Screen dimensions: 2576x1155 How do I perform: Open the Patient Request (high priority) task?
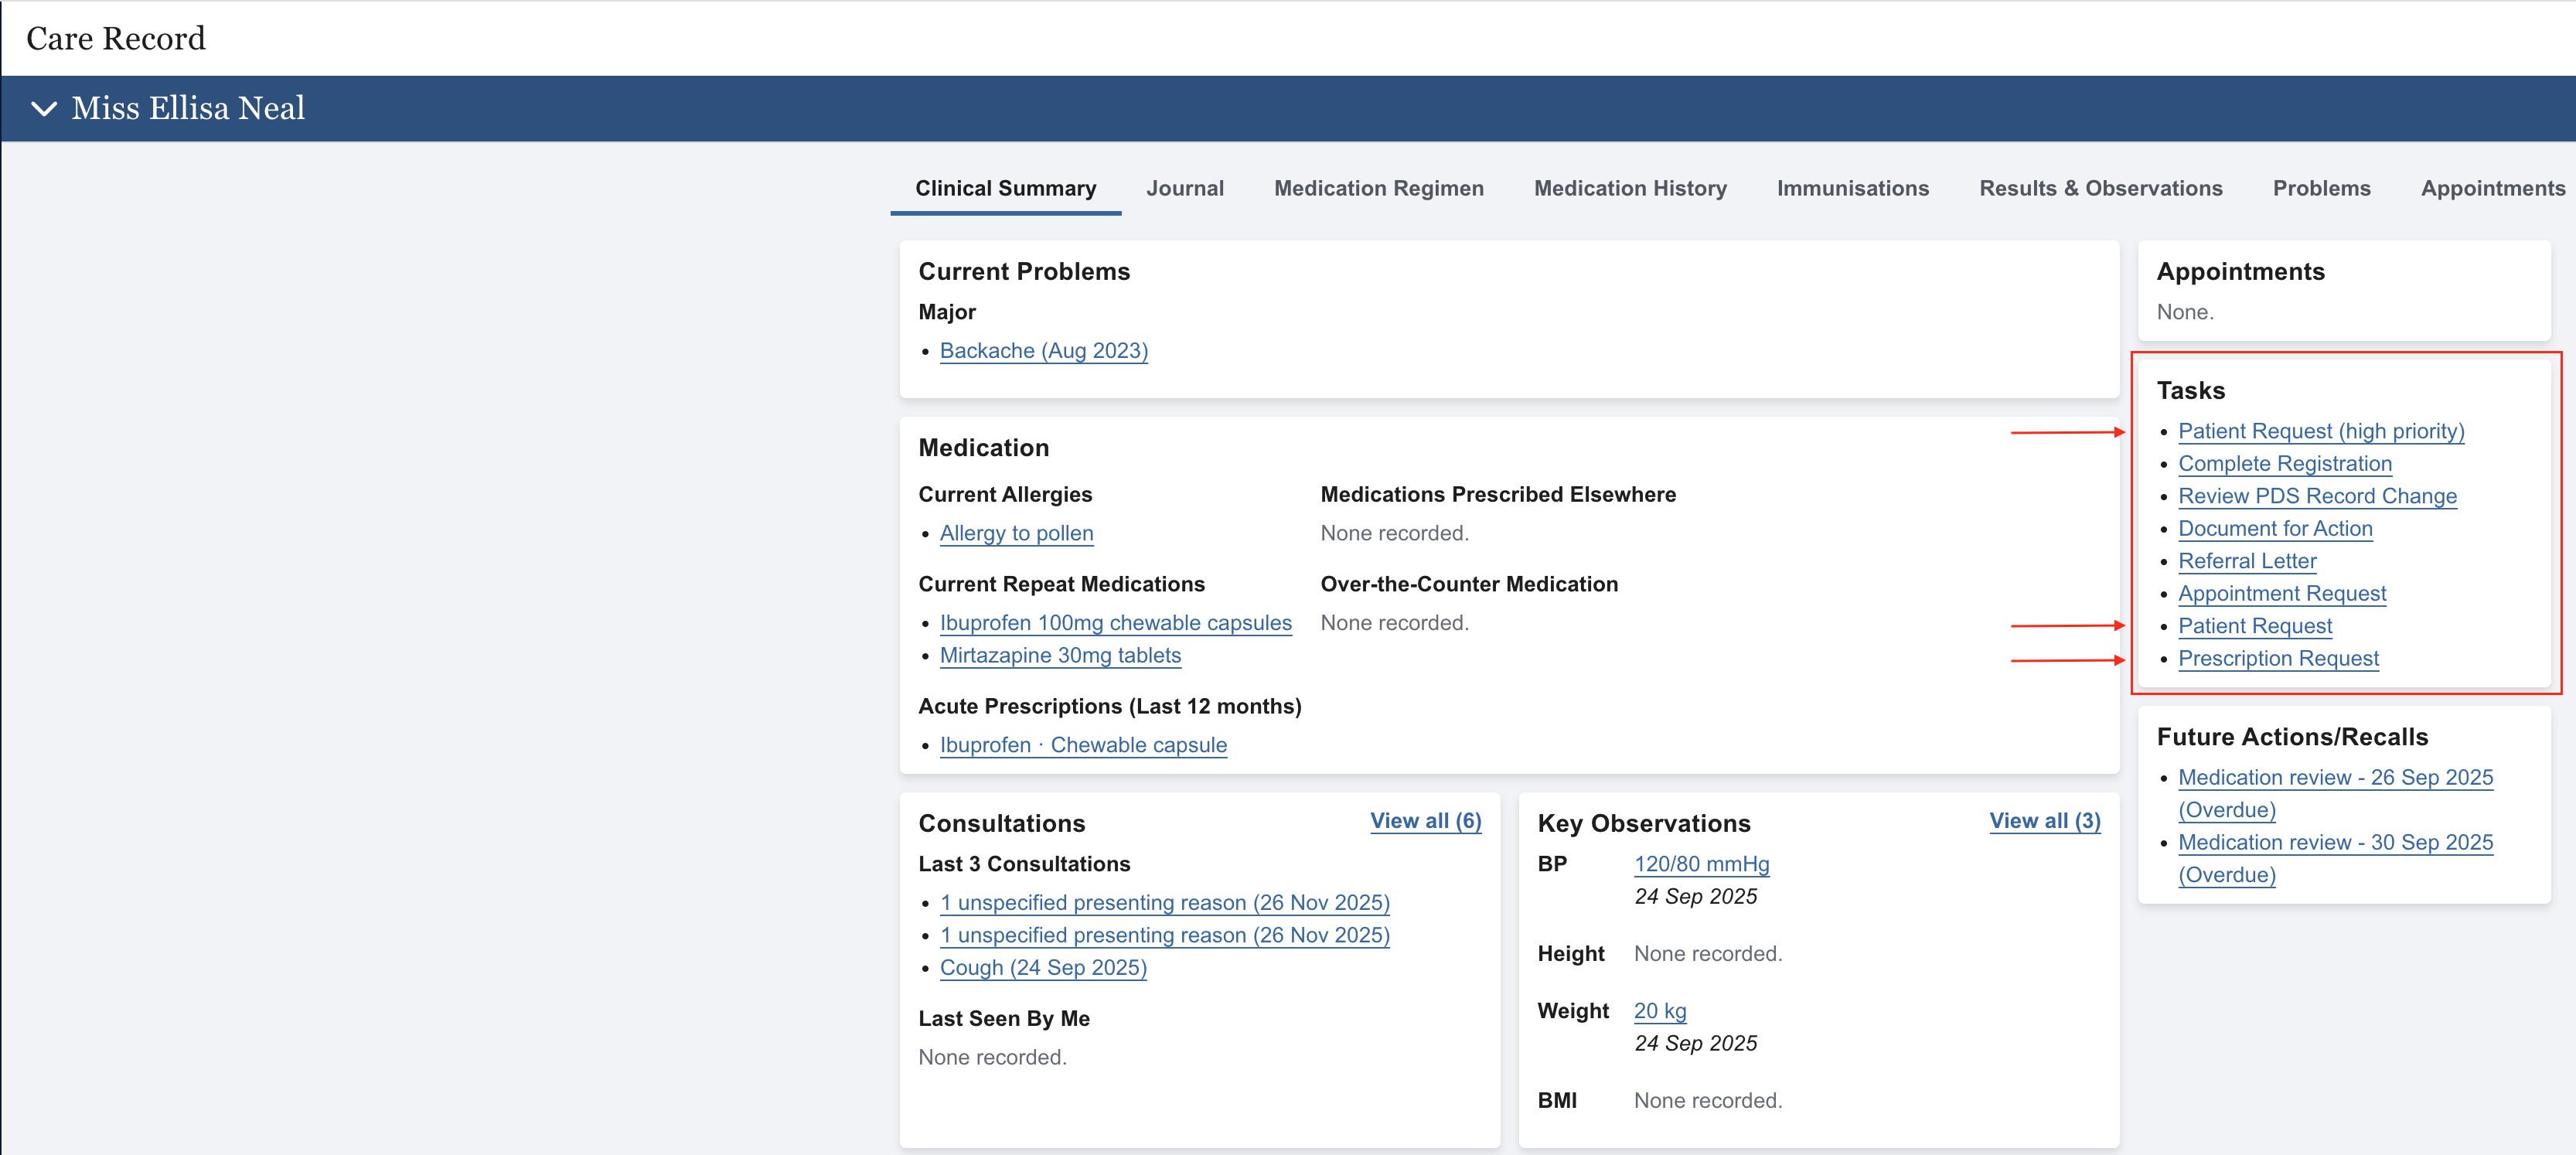point(2320,431)
